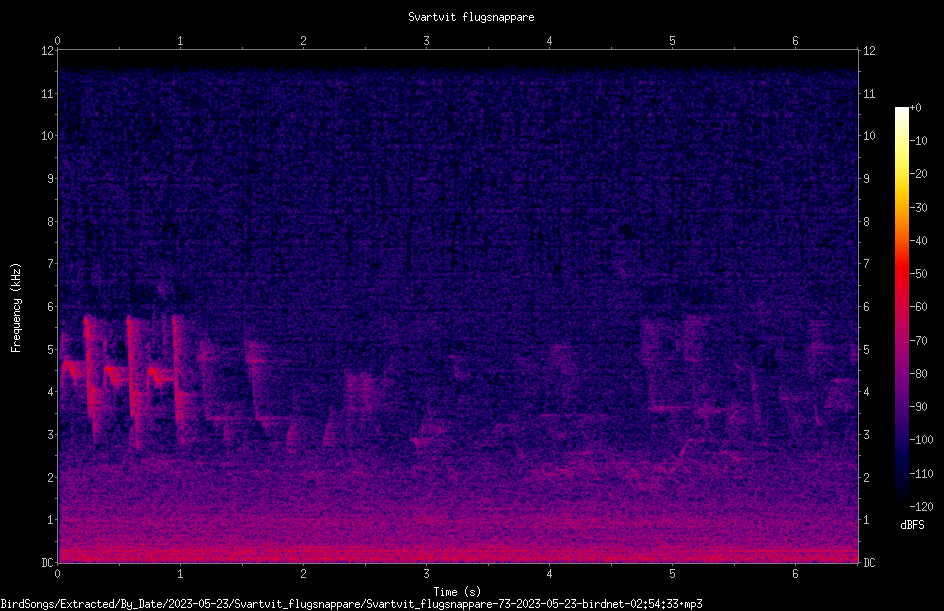Click the faint call near 5 seconds, 3.6 kHz
The height and width of the screenshot is (611, 944).
pos(670,408)
